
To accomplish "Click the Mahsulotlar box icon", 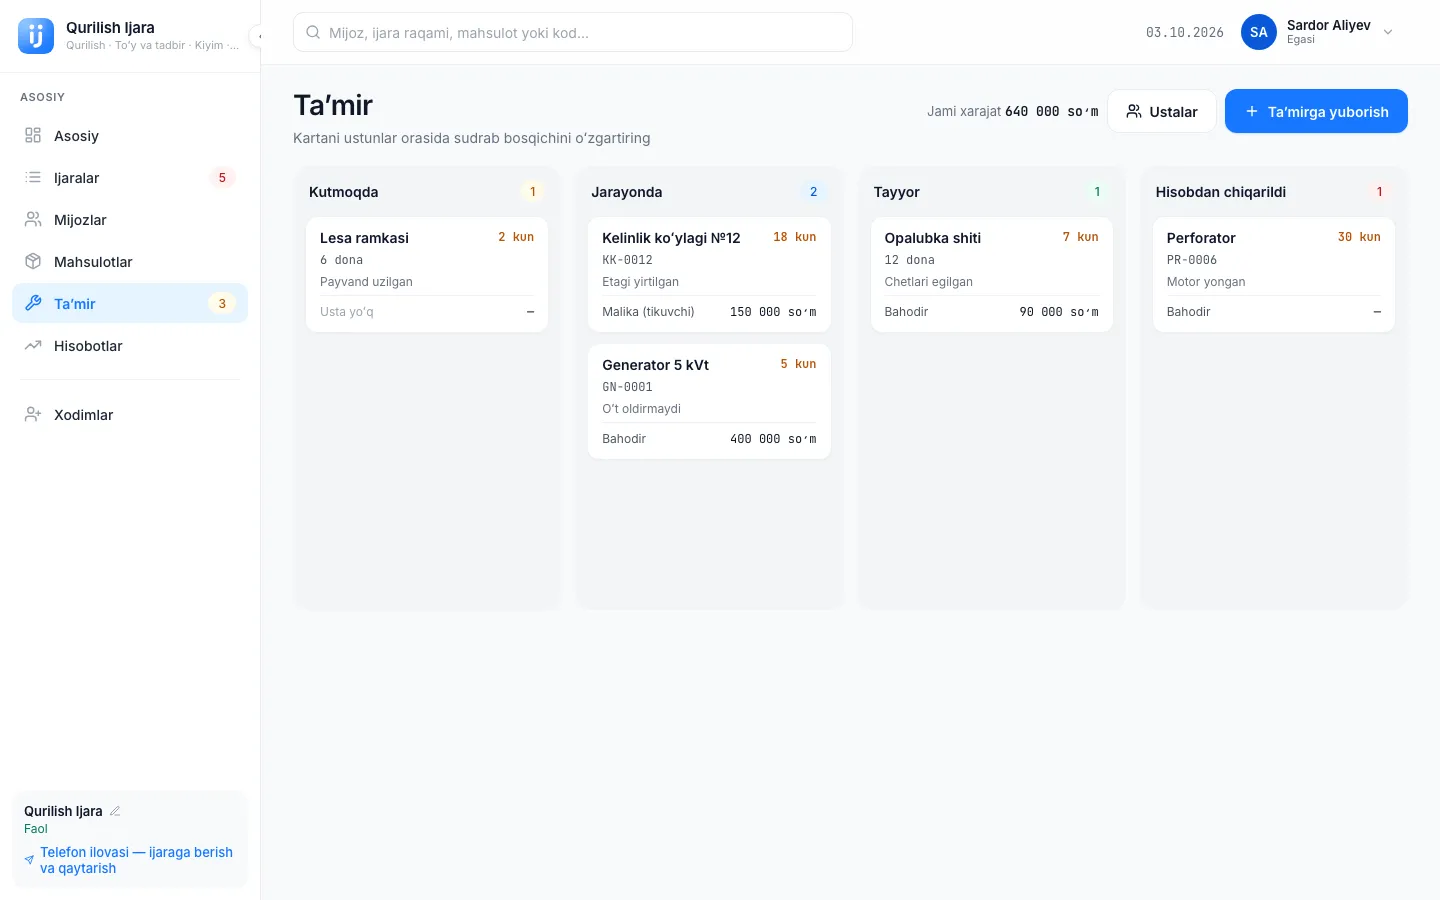I will tap(33, 262).
